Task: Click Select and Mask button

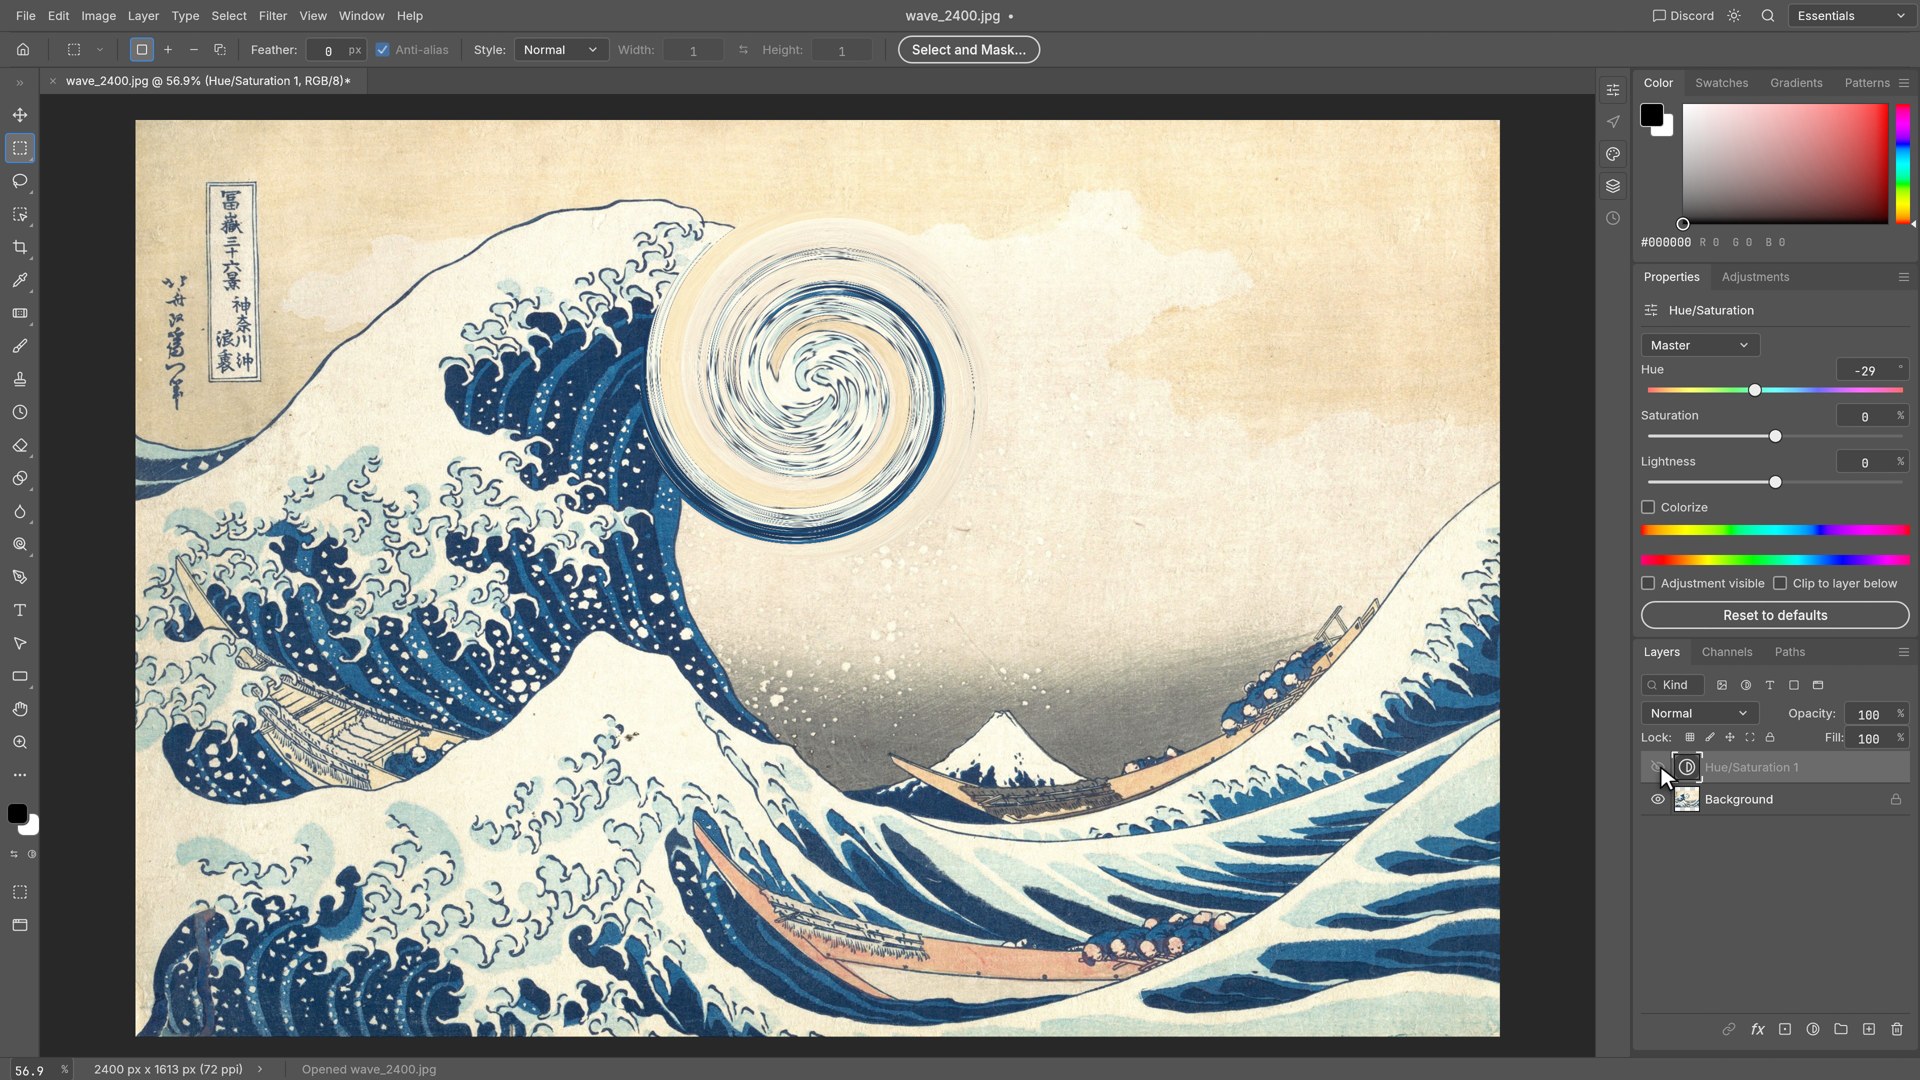Action: pos(968,50)
